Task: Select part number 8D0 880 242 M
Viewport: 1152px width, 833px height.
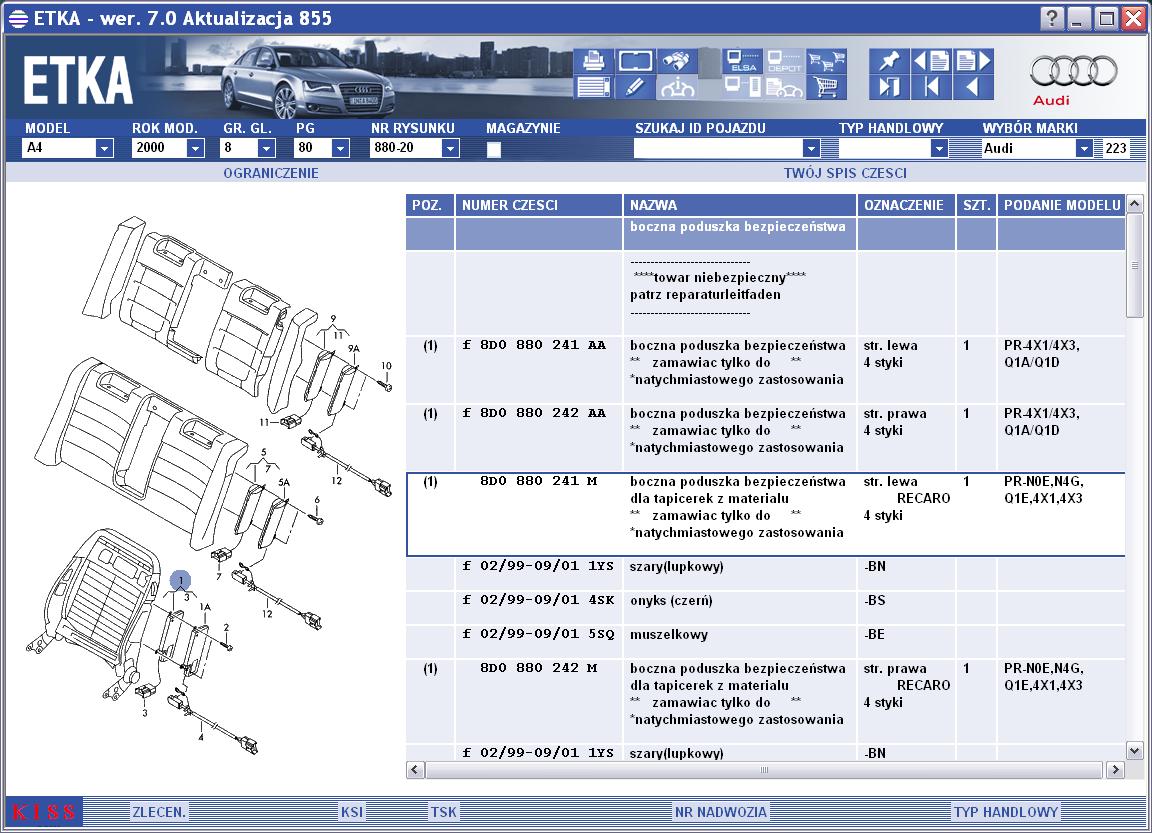Action: [538, 668]
